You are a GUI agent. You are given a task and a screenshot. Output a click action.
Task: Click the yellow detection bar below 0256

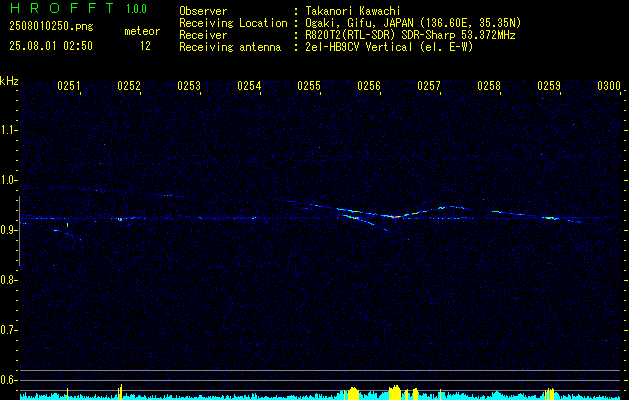coord(395,392)
